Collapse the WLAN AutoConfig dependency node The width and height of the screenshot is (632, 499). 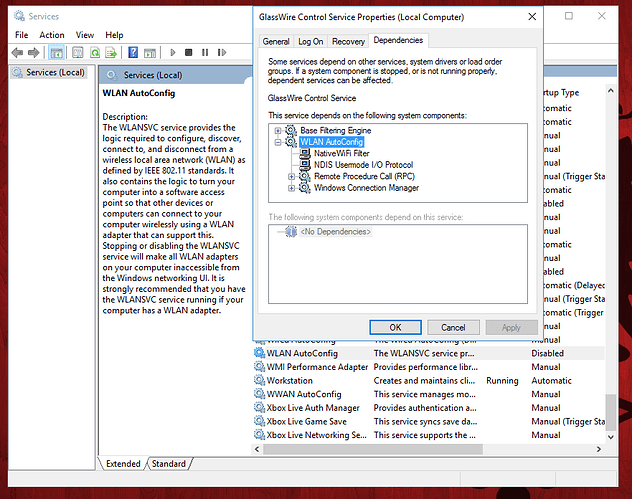(278, 142)
